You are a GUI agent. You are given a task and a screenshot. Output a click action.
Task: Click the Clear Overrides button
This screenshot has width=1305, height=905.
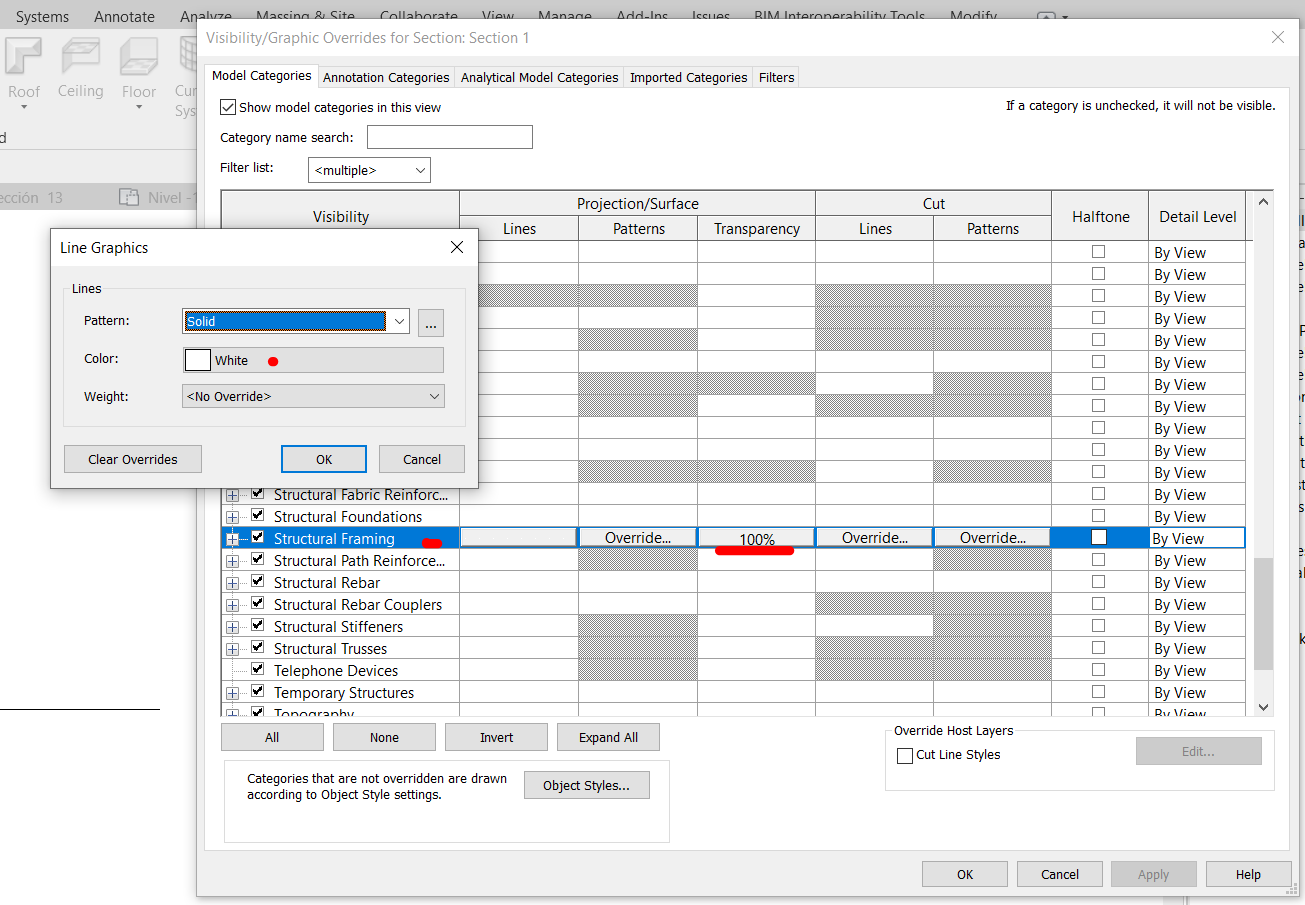tap(132, 459)
